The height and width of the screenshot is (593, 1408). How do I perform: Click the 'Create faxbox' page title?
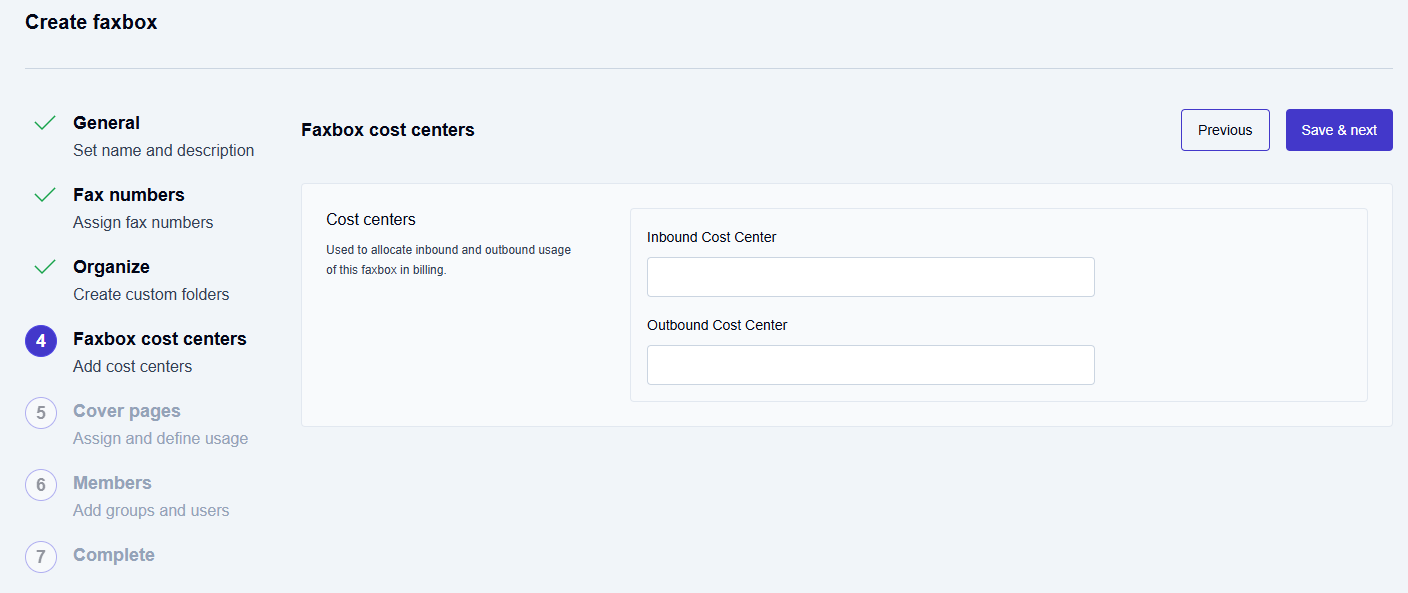(91, 22)
